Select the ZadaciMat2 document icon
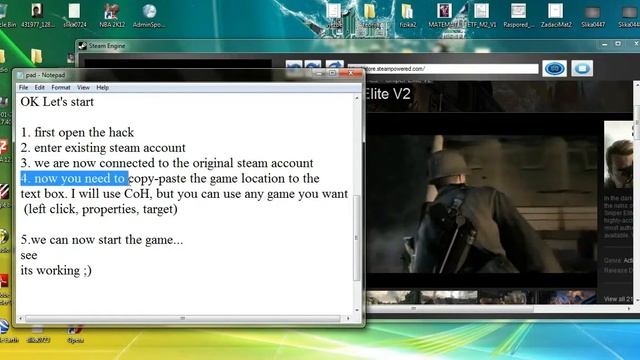The width and height of the screenshot is (640, 360). 556,16
